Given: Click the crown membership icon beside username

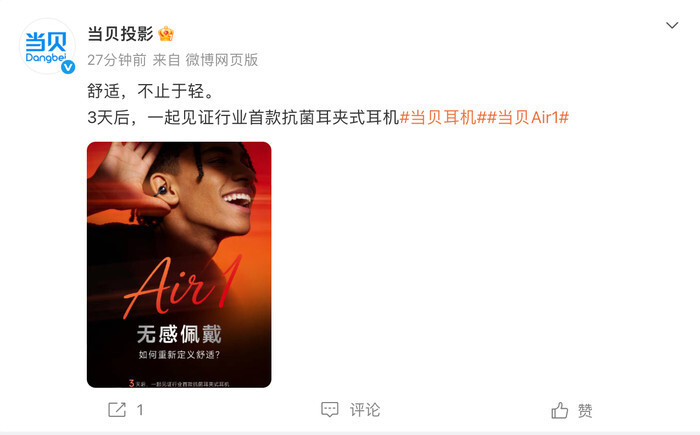Looking at the screenshot, I should click(166, 33).
